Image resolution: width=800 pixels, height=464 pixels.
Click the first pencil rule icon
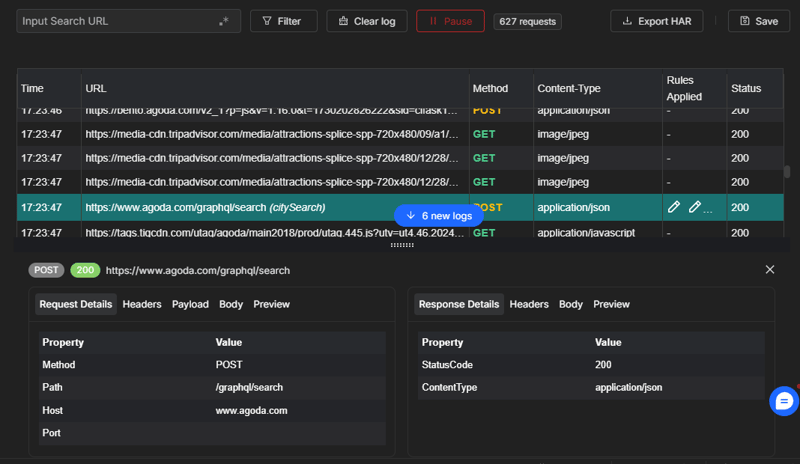click(x=674, y=207)
